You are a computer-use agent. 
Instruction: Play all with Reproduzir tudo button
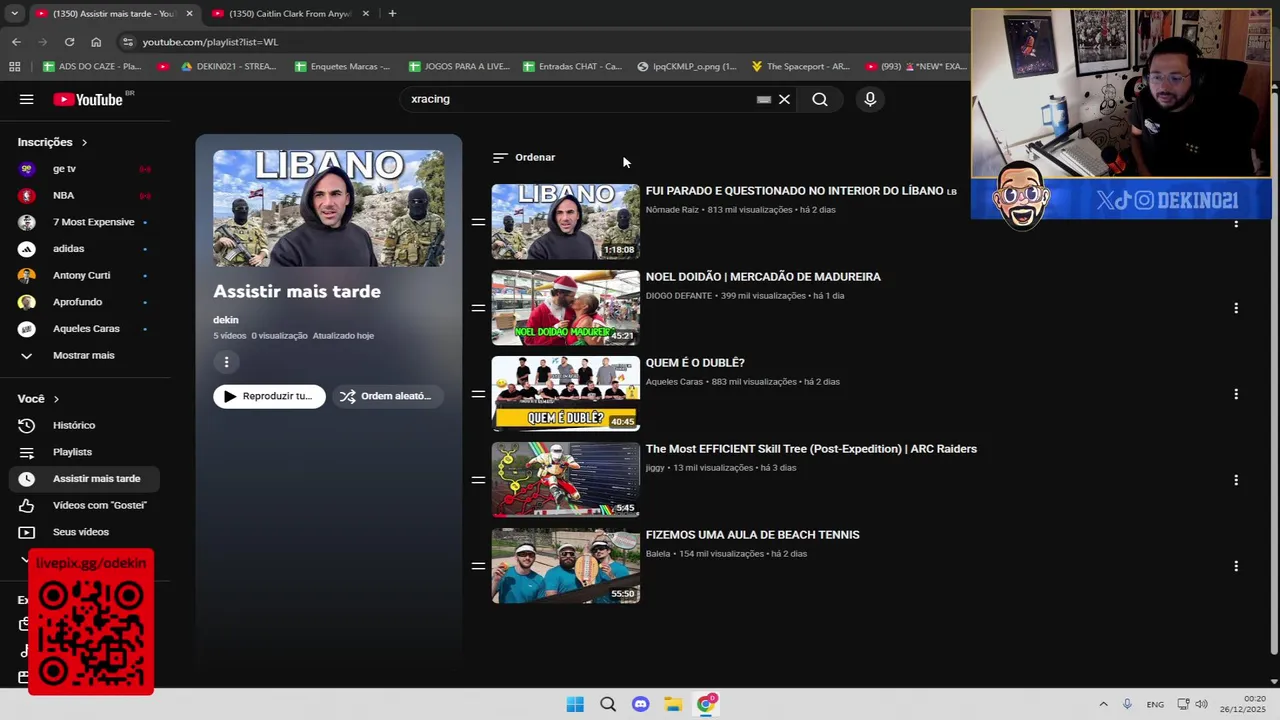tap(269, 396)
